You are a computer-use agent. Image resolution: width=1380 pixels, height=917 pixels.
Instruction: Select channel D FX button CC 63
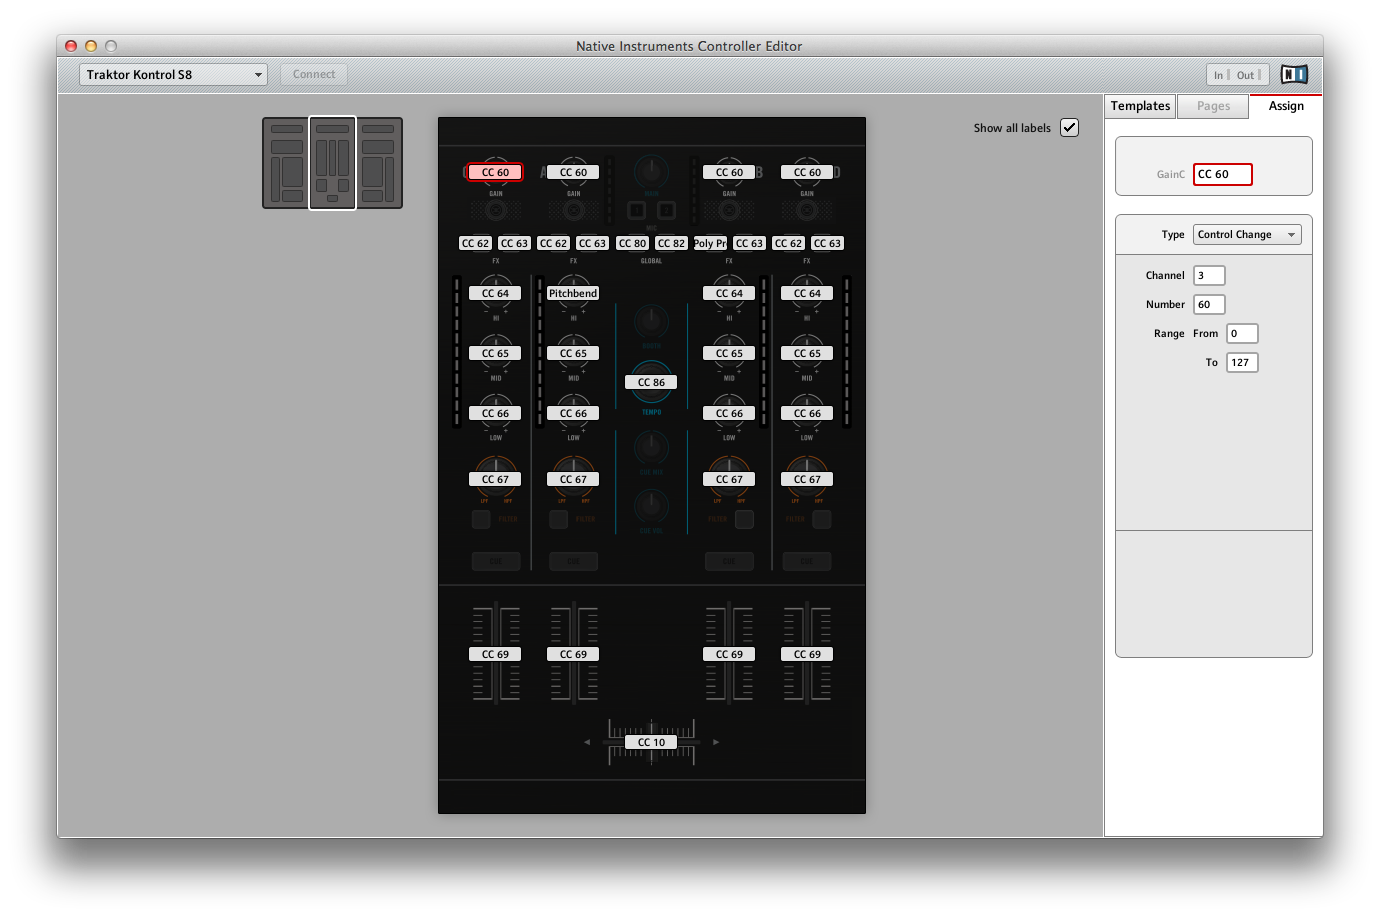[x=827, y=243]
